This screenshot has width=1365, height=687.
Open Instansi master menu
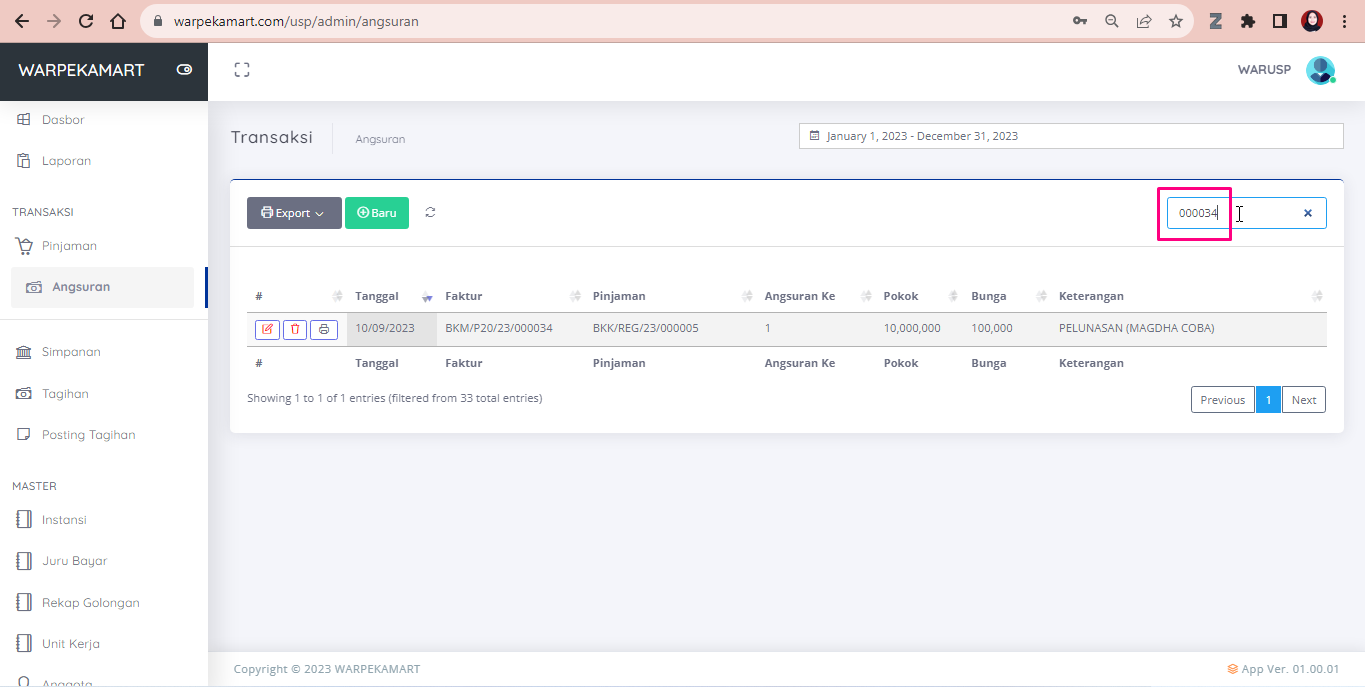pos(64,520)
